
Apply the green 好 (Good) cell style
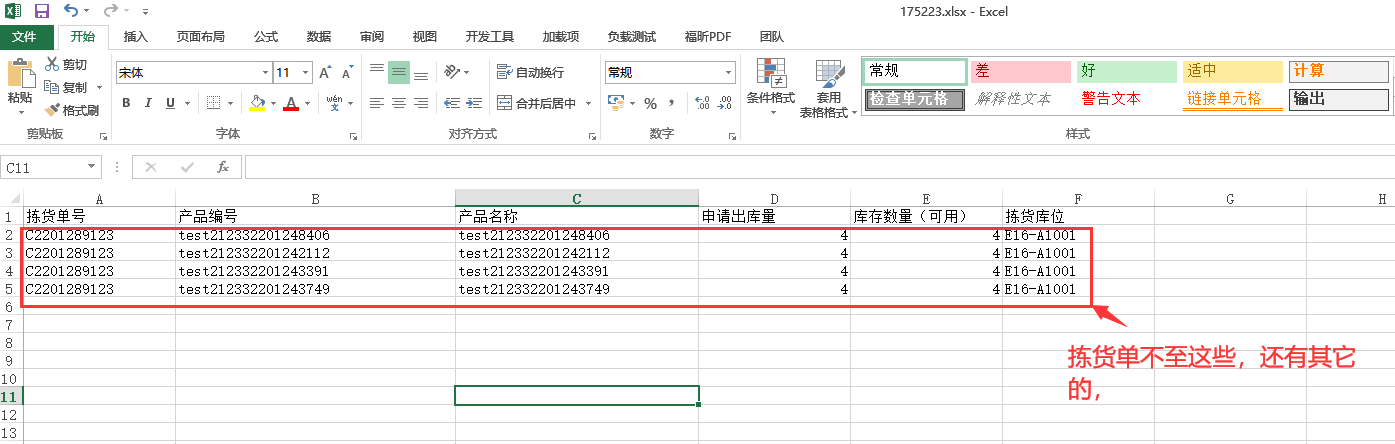coord(1126,71)
